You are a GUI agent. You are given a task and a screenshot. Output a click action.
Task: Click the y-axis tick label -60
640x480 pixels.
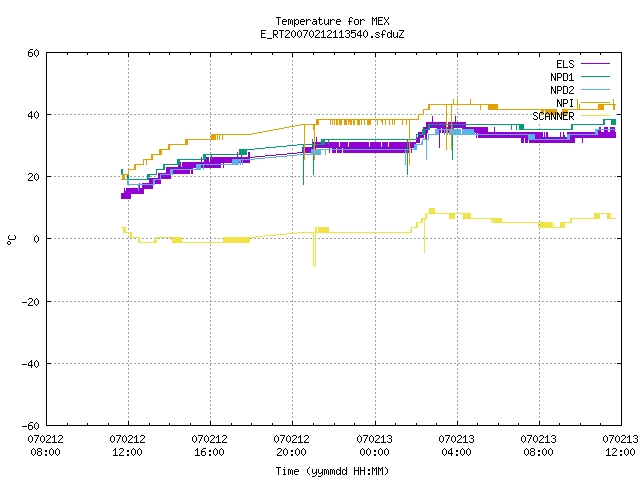click(x=31, y=426)
